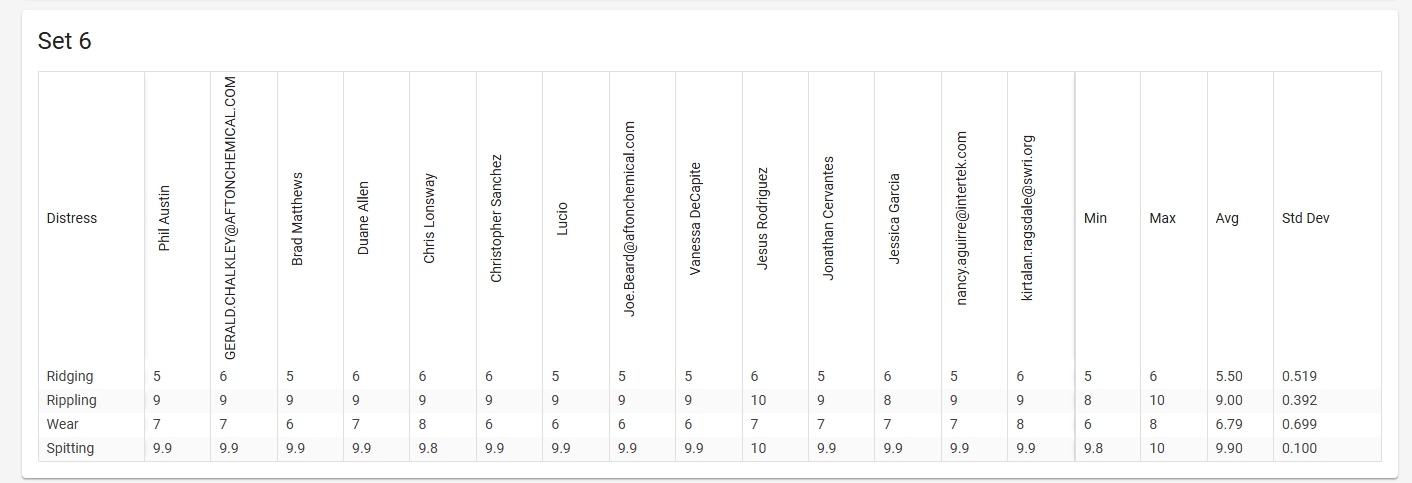Viewport: 1412px width, 483px height.
Task: Select the Distress column header
Action: coord(72,218)
